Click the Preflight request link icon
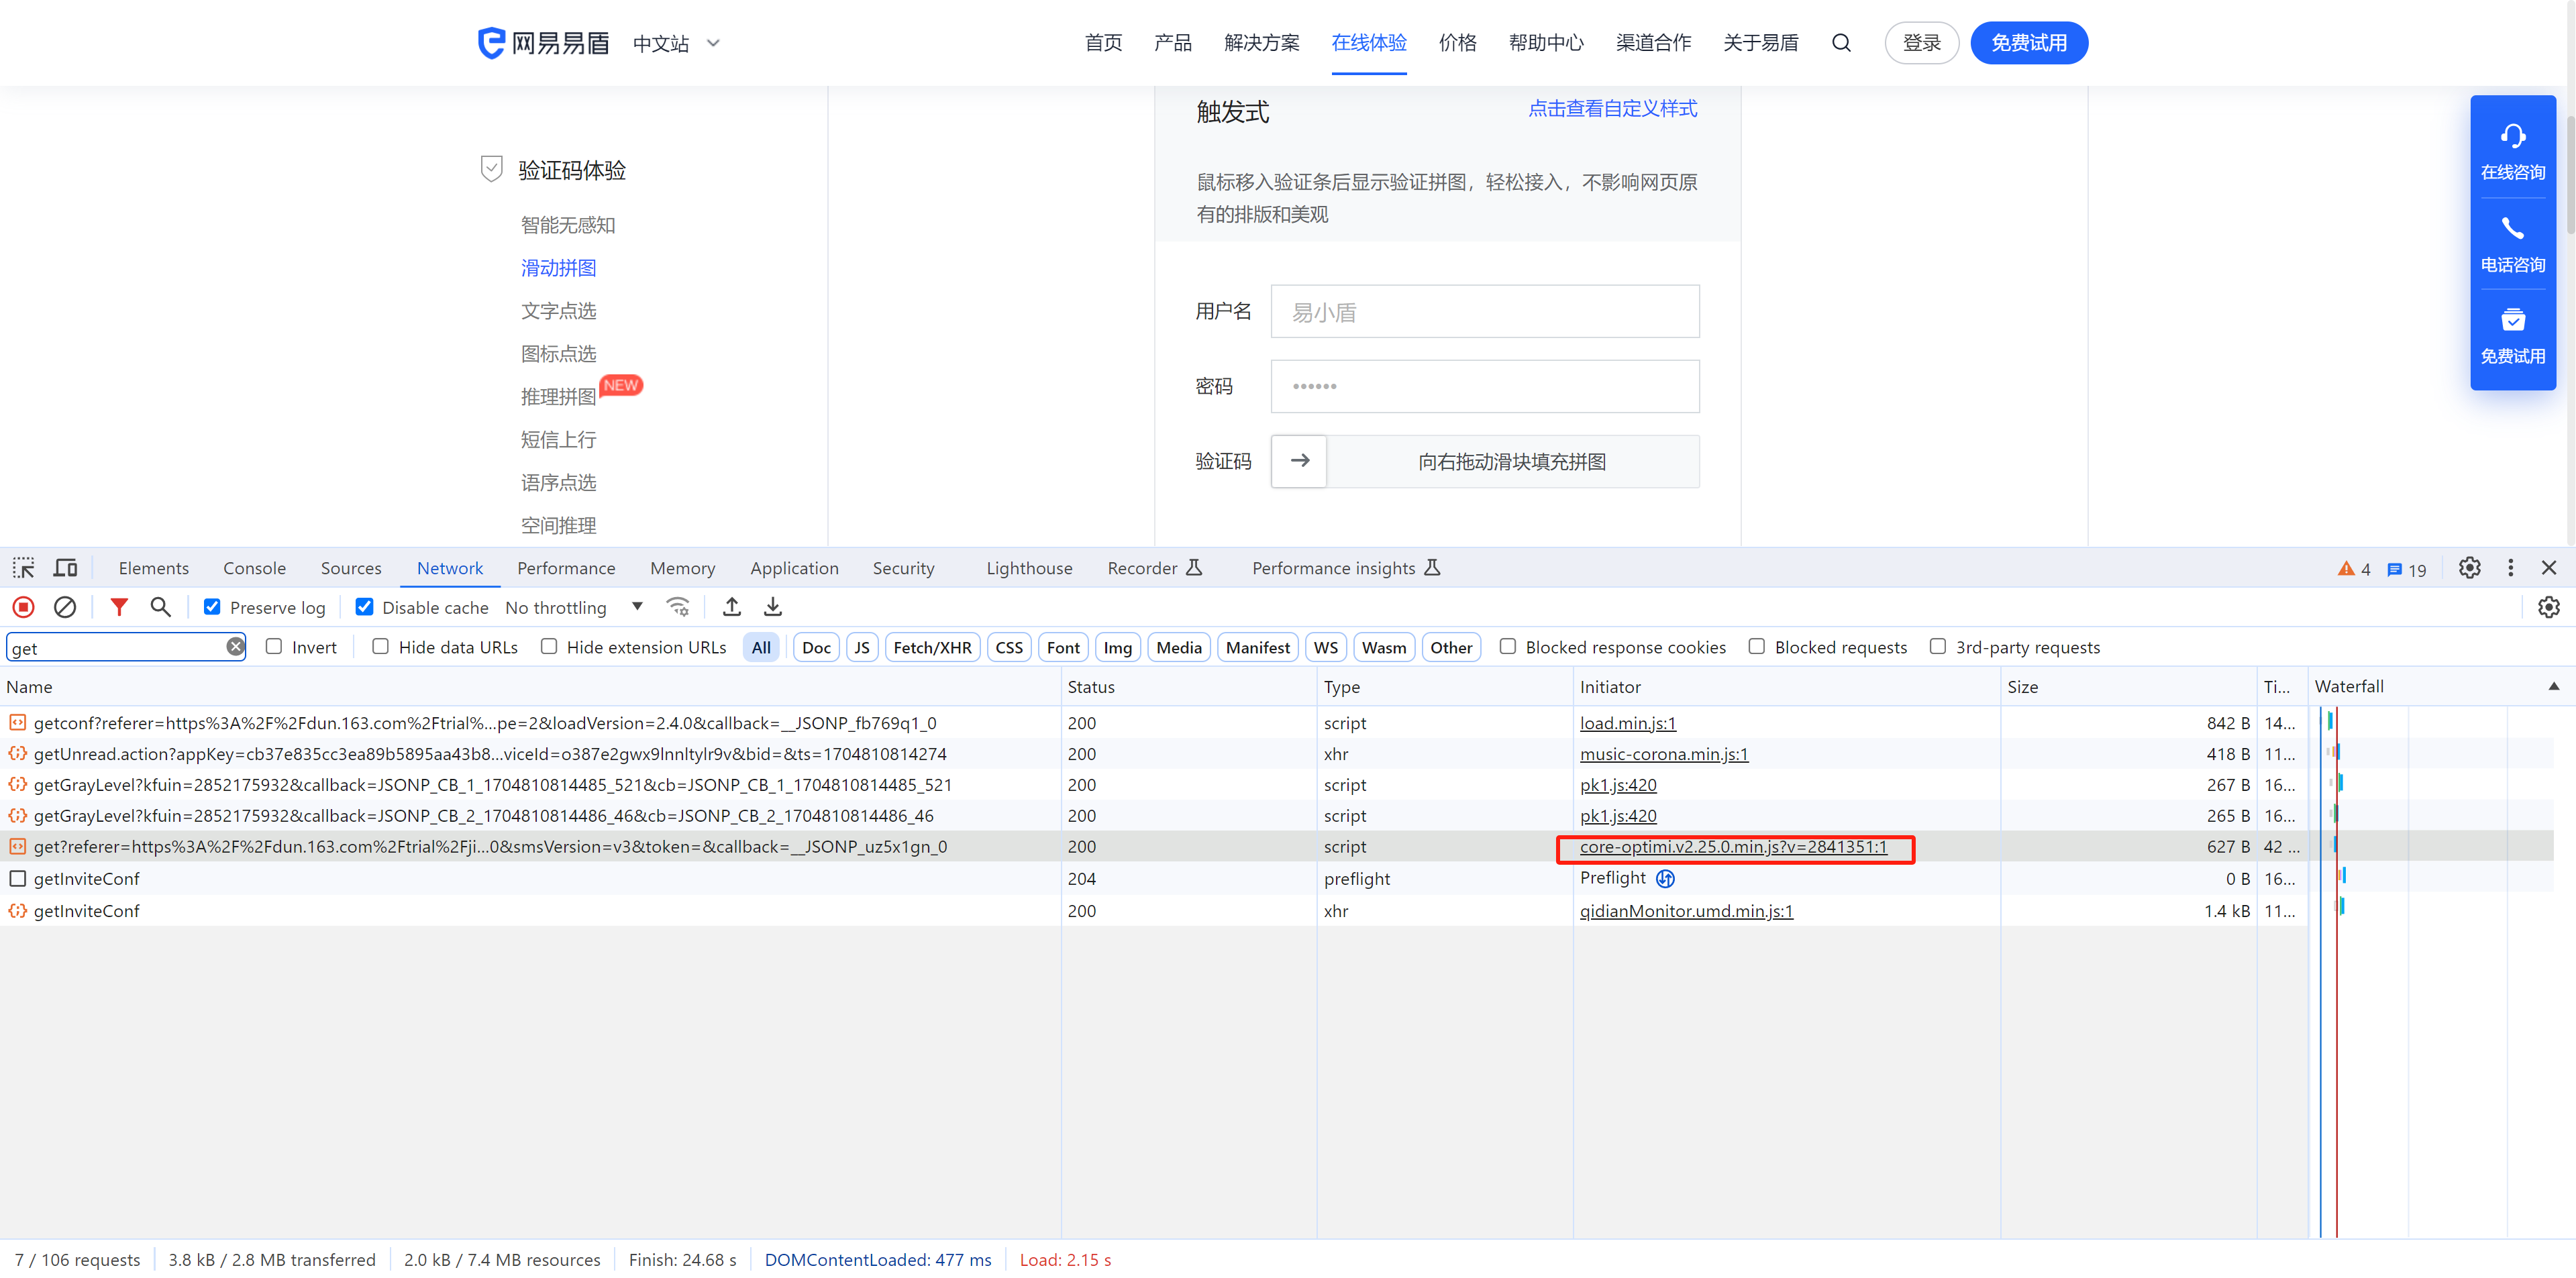Screen dimensions: 2576x1278 tap(1665, 878)
